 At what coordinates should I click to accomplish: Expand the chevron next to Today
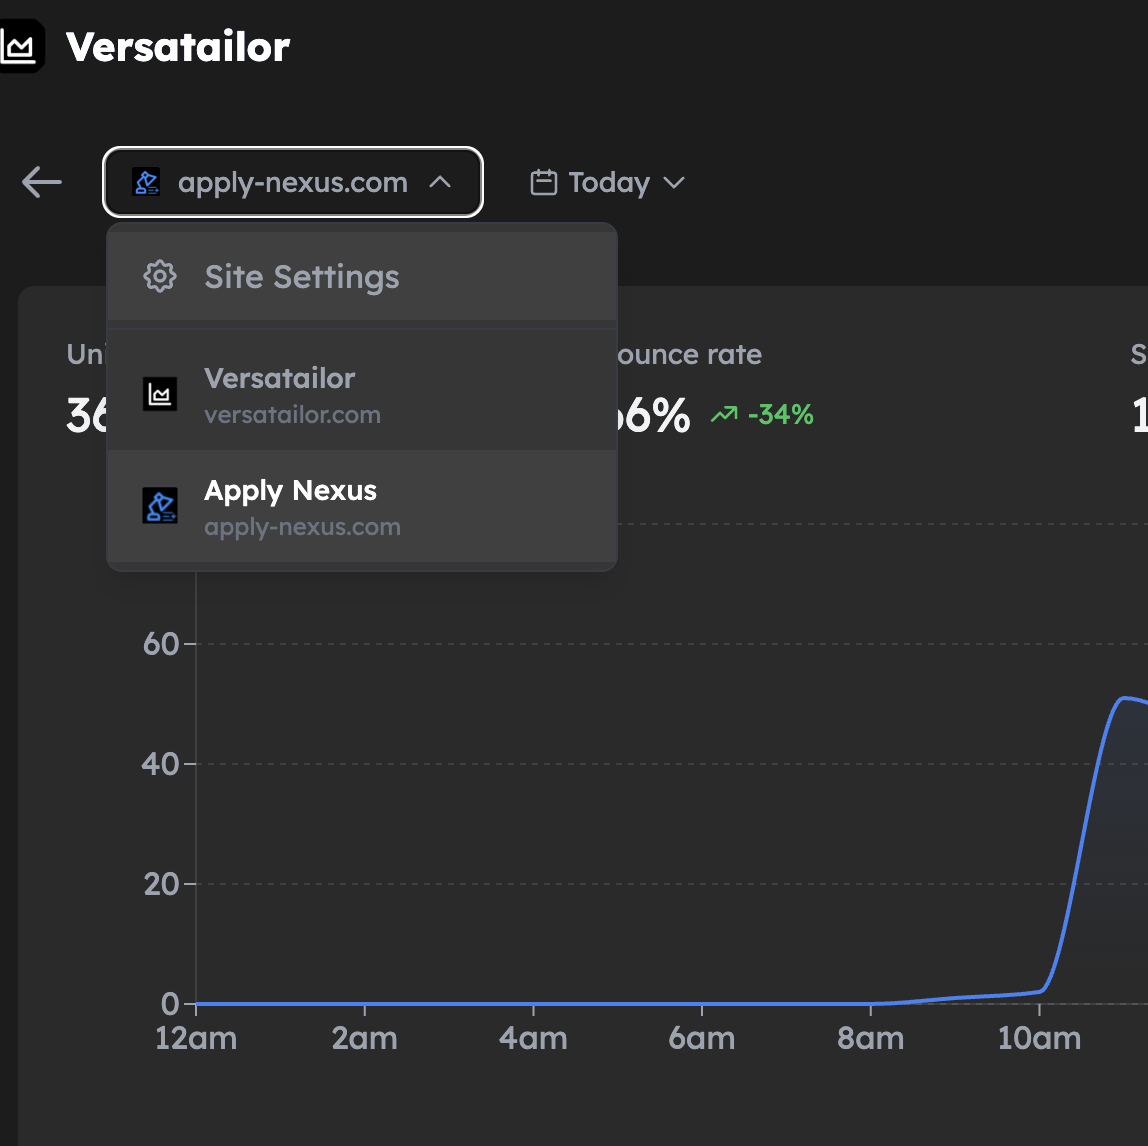pos(674,182)
